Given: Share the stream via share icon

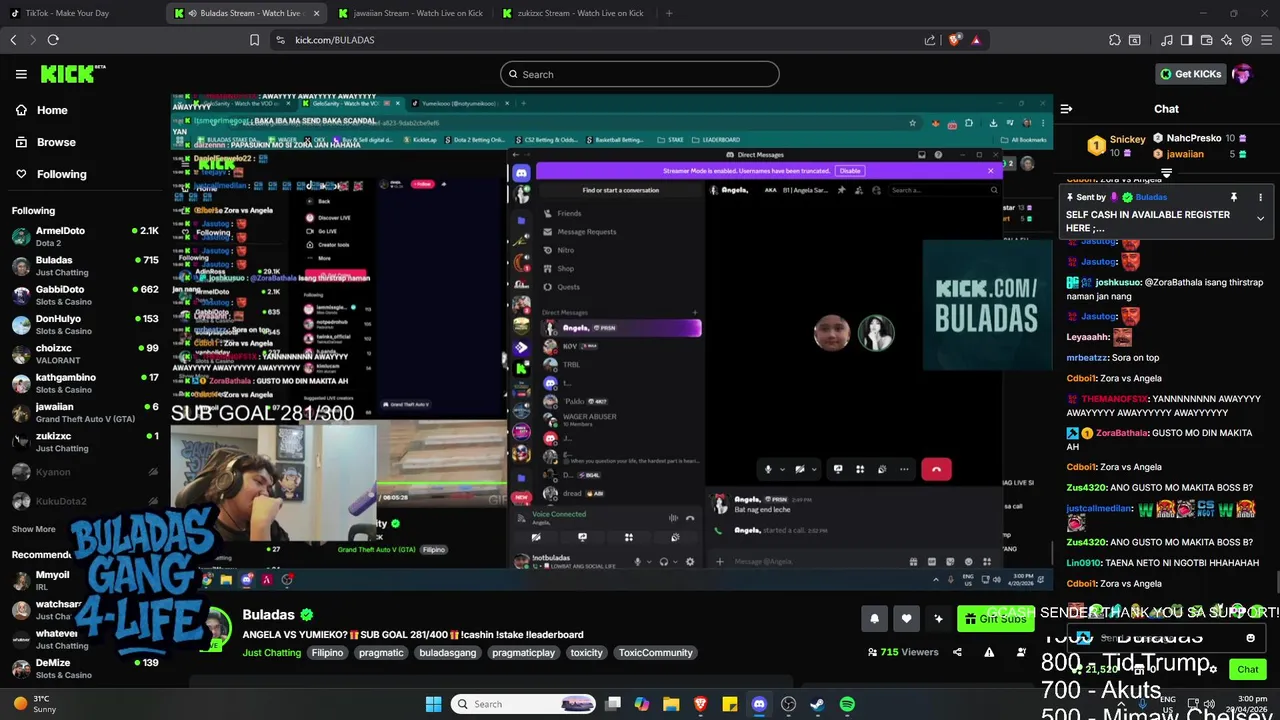Looking at the screenshot, I should click(957, 652).
